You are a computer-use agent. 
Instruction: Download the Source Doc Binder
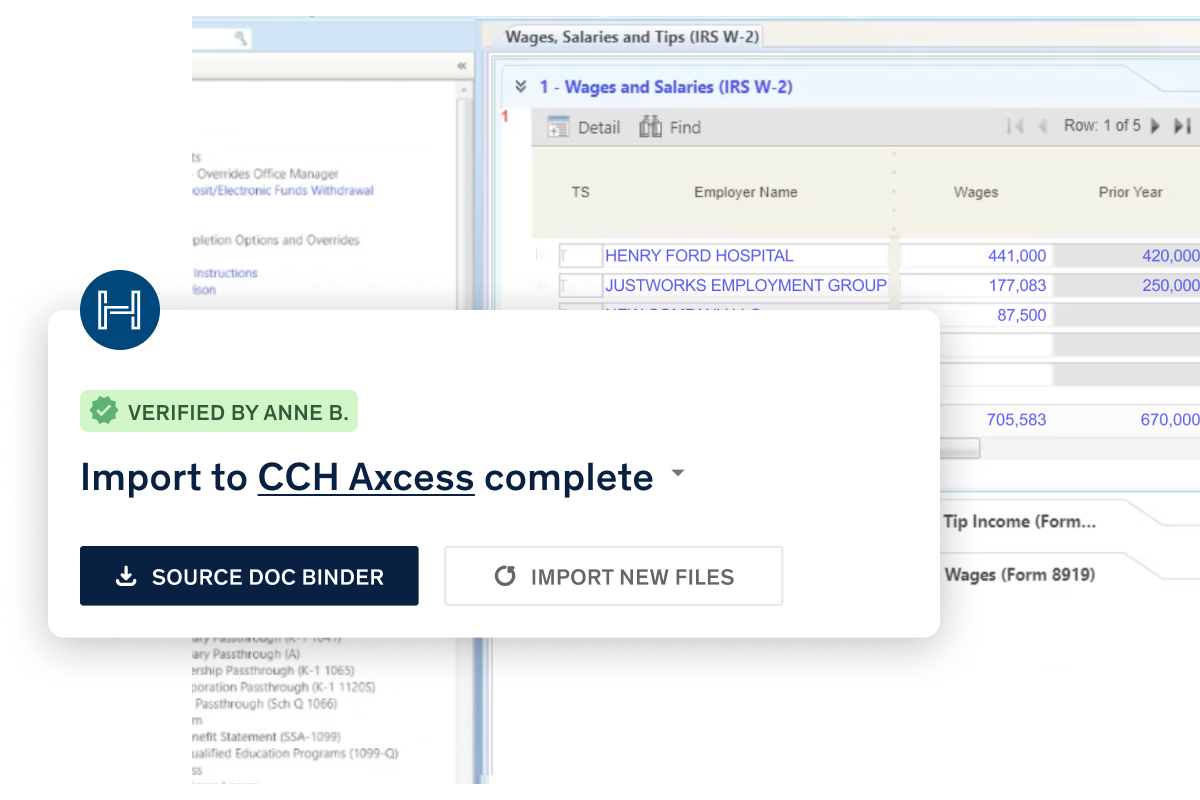(249, 576)
